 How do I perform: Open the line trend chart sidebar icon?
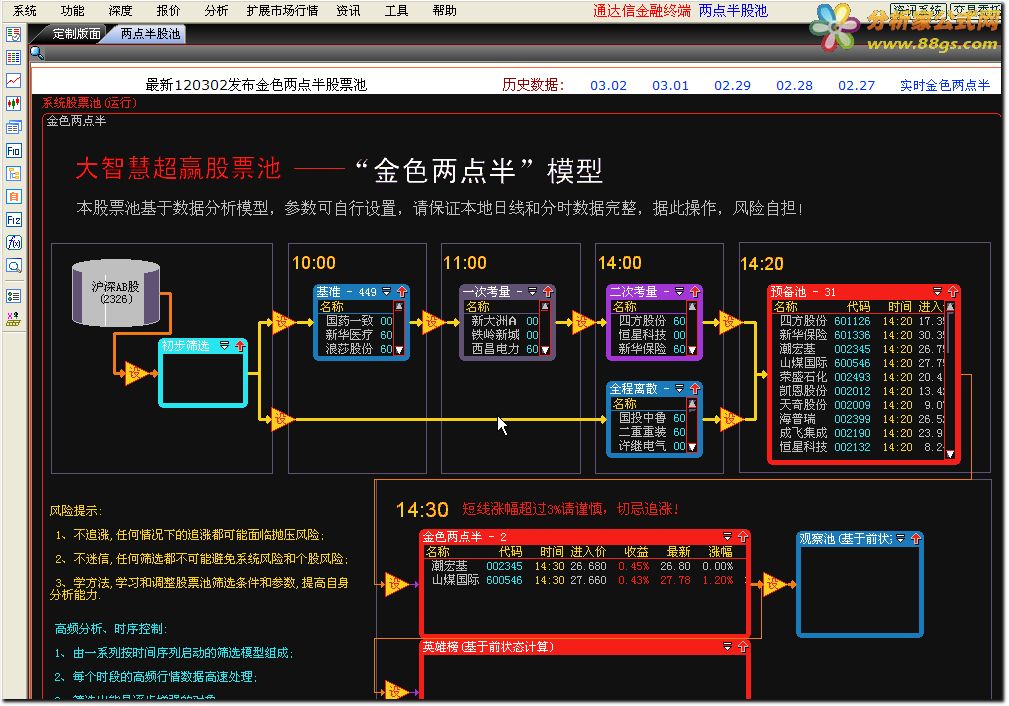[13, 80]
